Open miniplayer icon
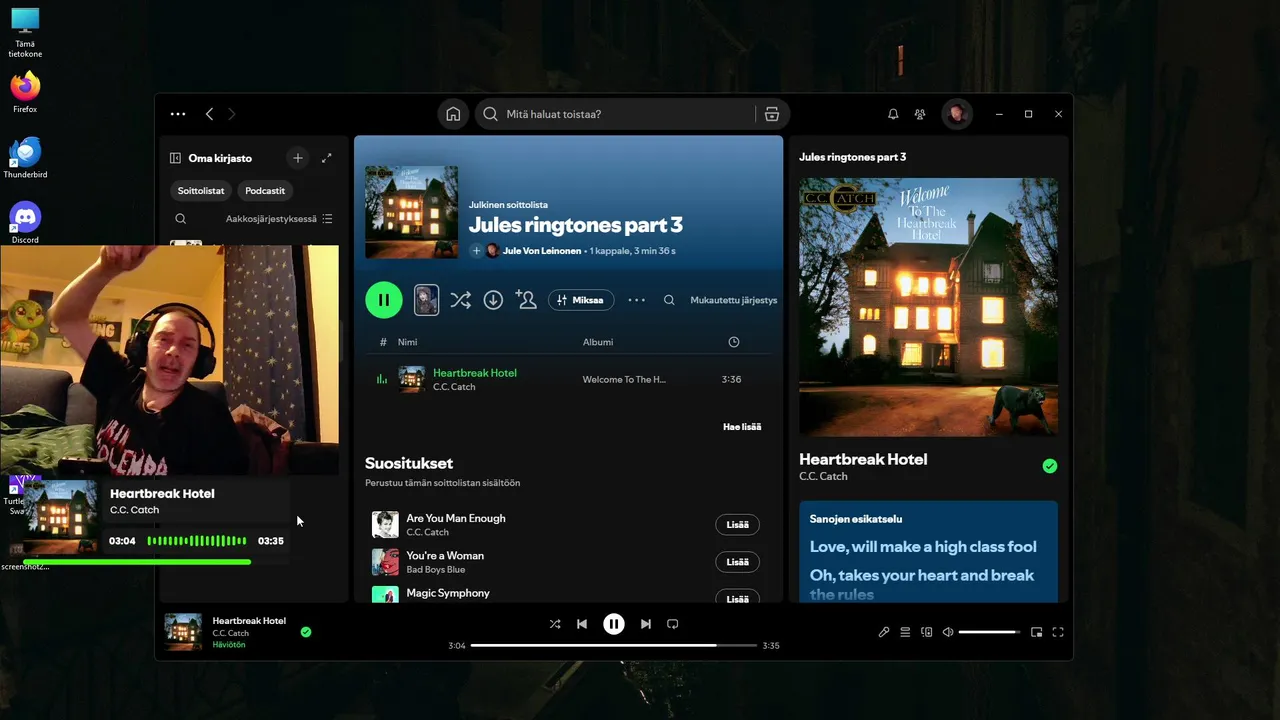1280x720 pixels. 1037,632
